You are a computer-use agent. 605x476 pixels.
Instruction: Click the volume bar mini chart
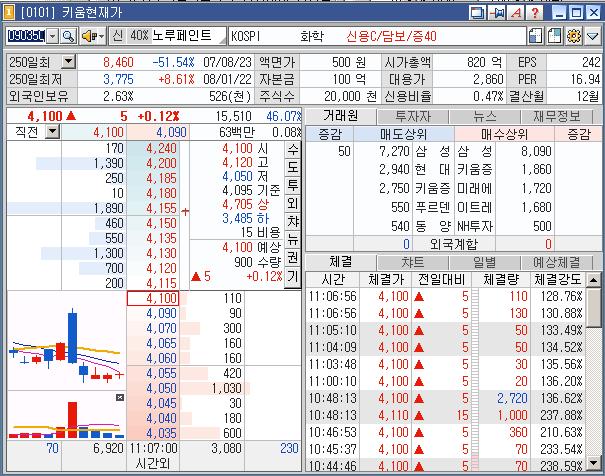click(x=67, y=416)
